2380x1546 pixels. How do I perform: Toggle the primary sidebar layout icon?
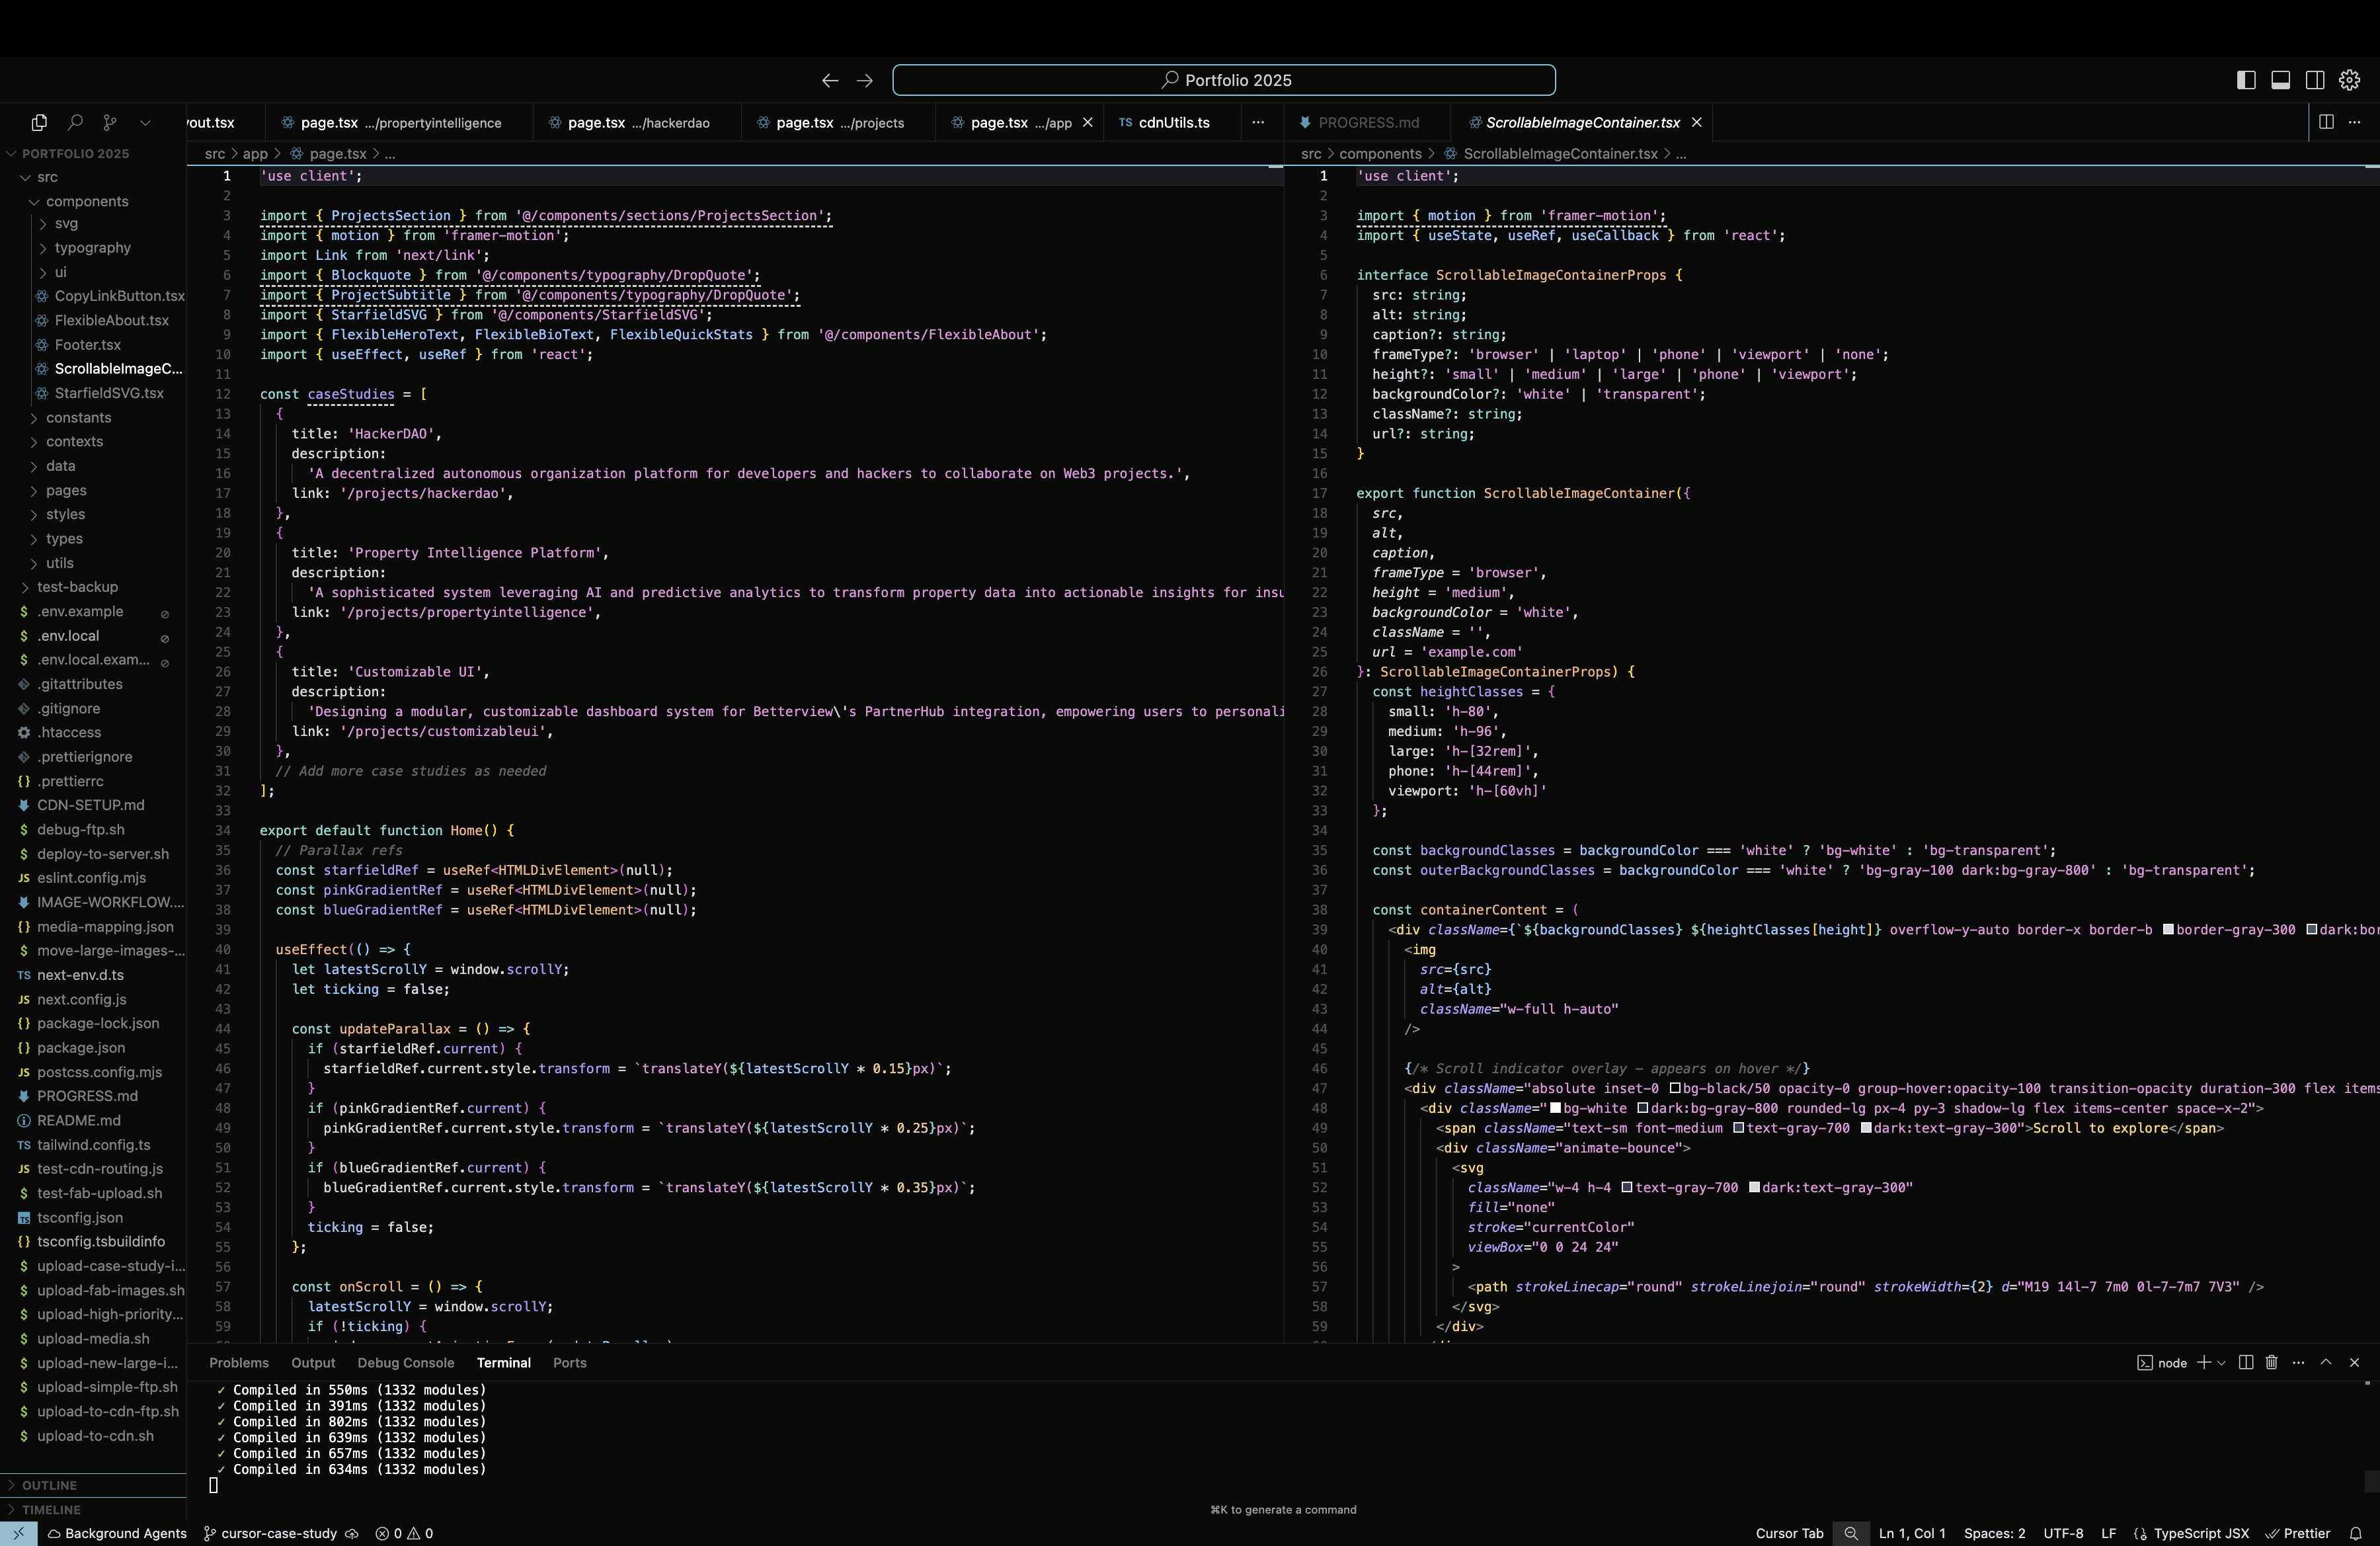(x=2246, y=80)
